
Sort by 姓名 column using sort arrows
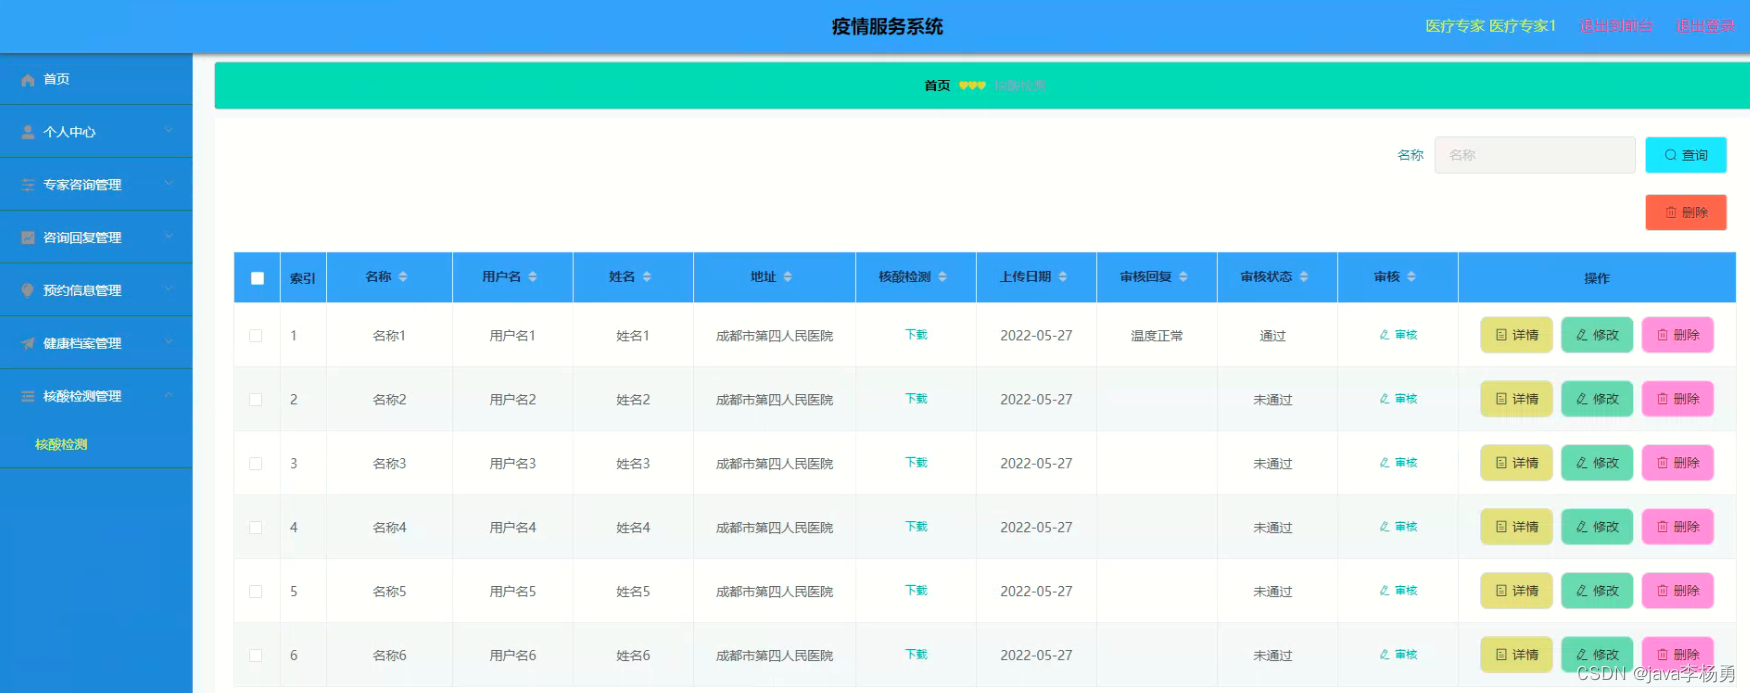647,277
